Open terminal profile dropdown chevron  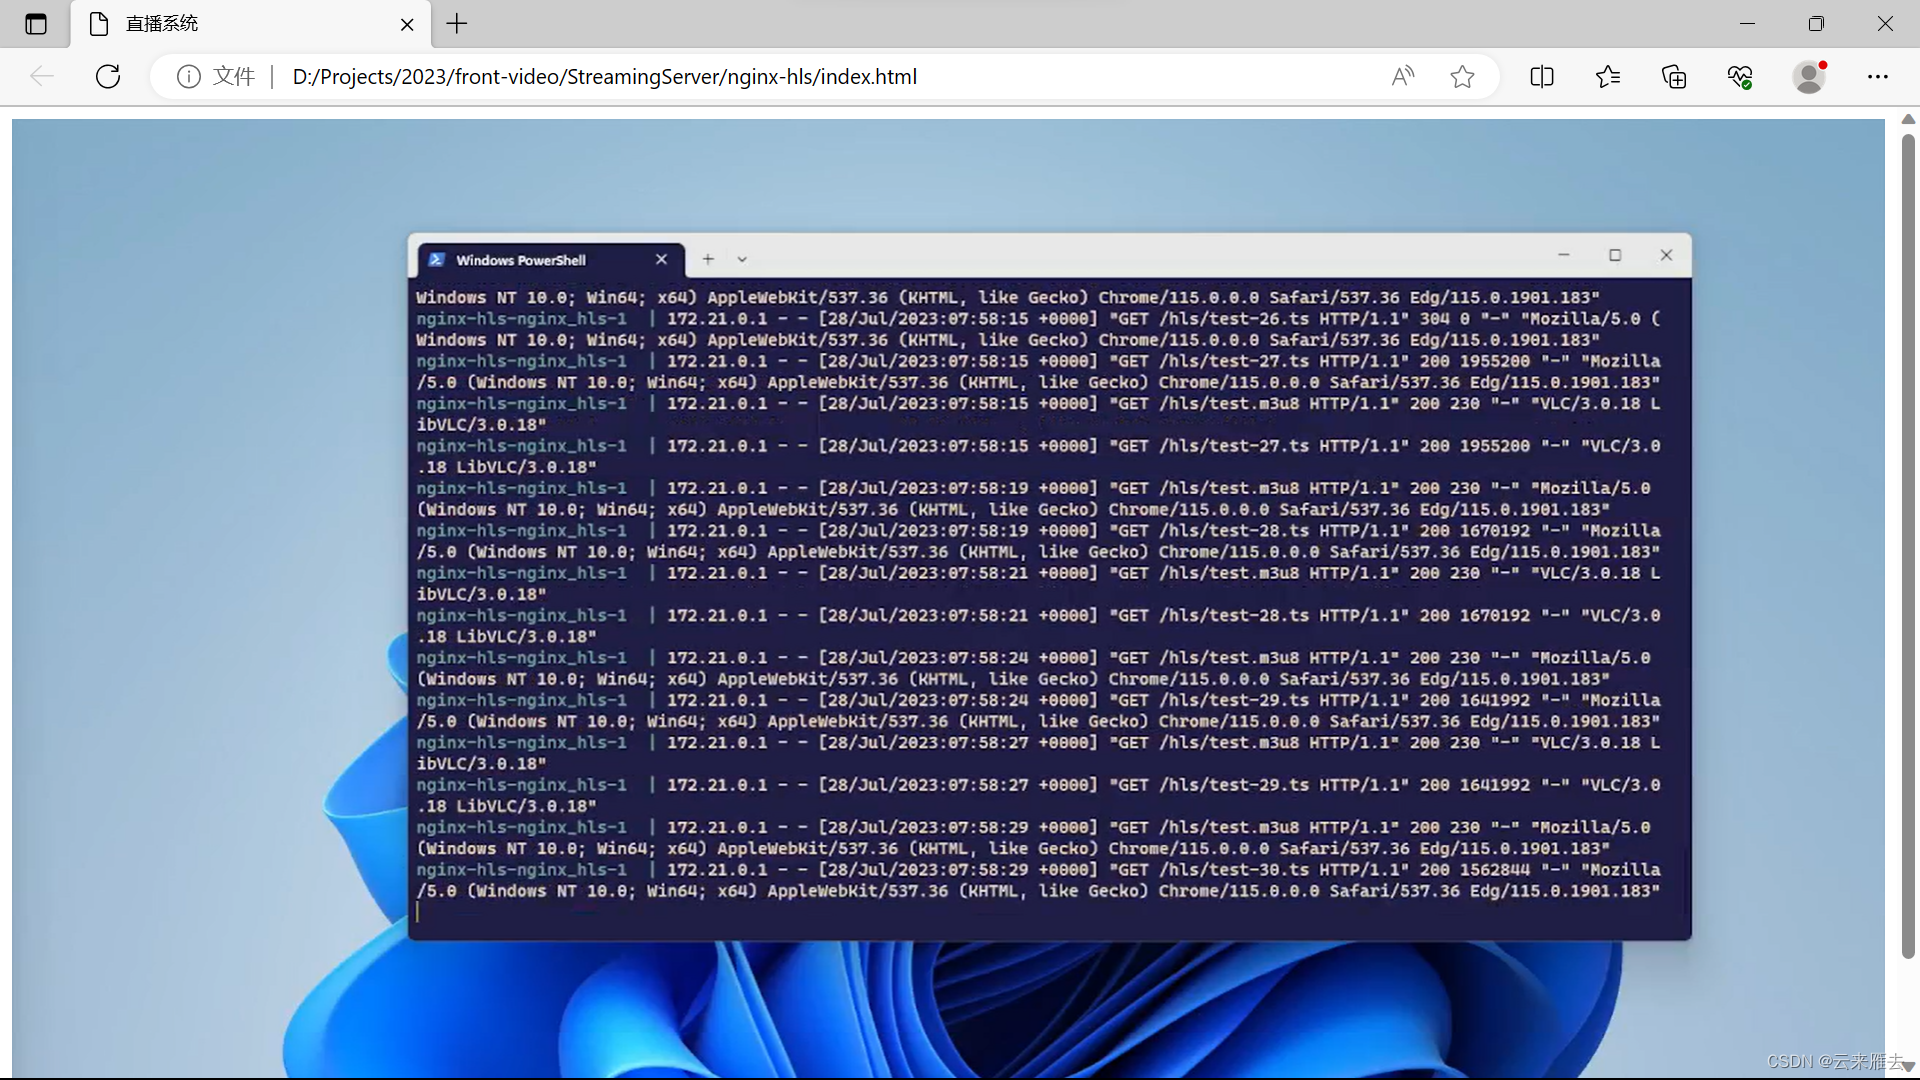point(742,259)
